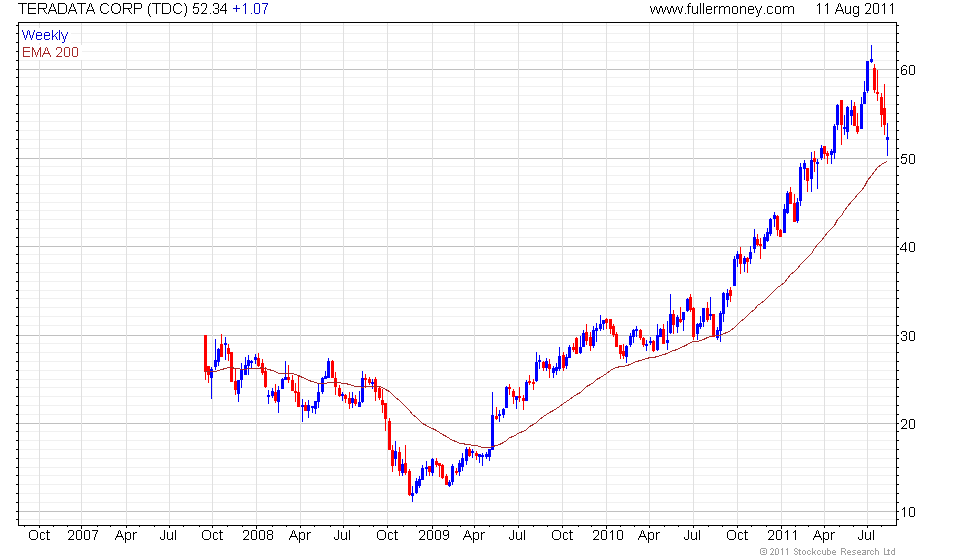
Task: Click the price change +1.07 value
Action: pos(250,9)
